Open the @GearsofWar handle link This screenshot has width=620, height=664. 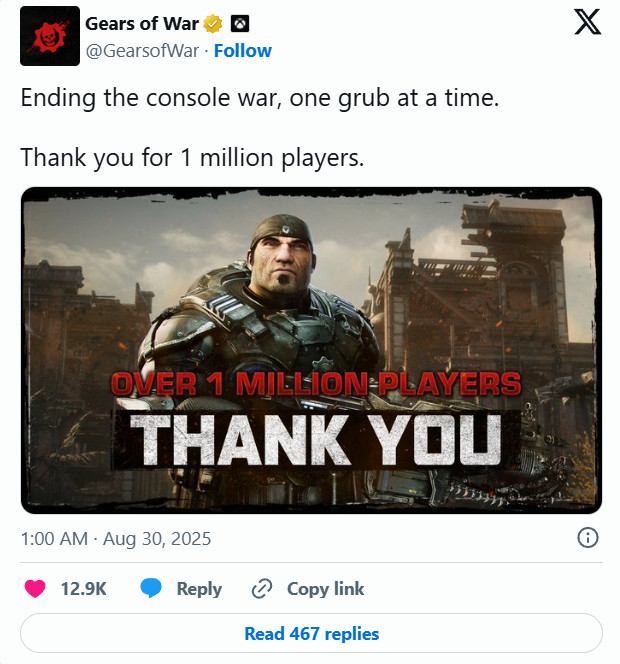pos(141,50)
